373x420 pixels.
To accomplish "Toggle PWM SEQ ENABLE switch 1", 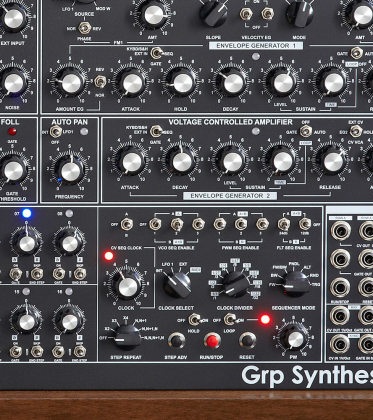I will (x=220, y=224).
